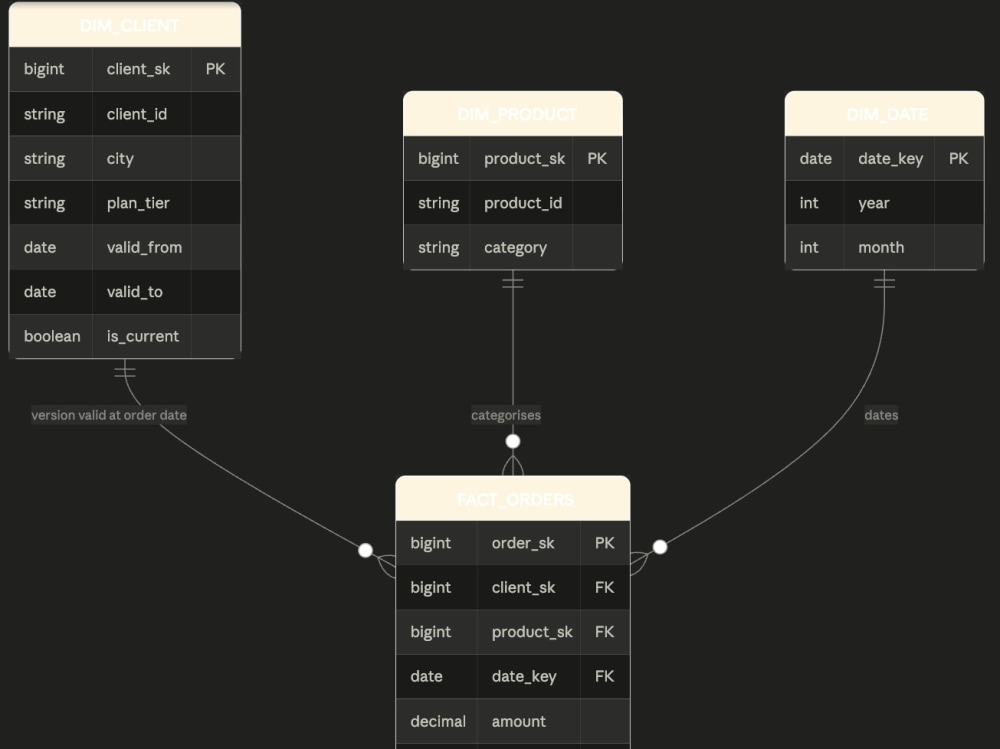Click FK marker in FACT_ORDERS date_key row
The image size is (1000, 749).
[x=605, y=676]
